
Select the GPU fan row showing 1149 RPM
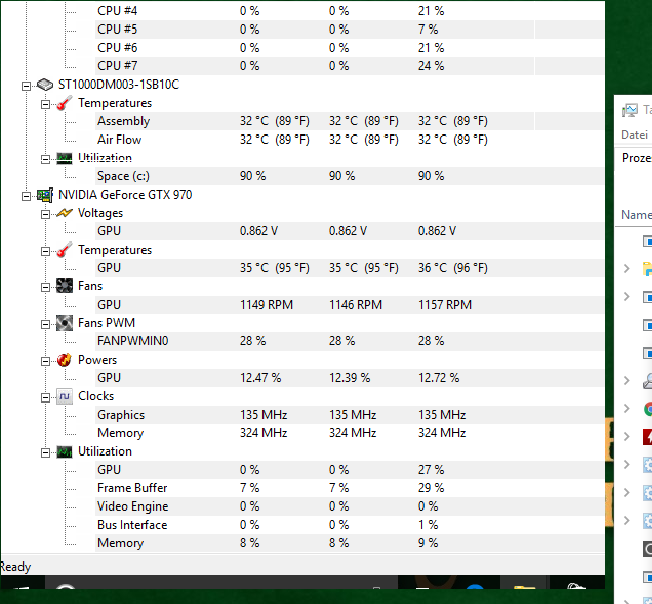[x=349, y=305]
